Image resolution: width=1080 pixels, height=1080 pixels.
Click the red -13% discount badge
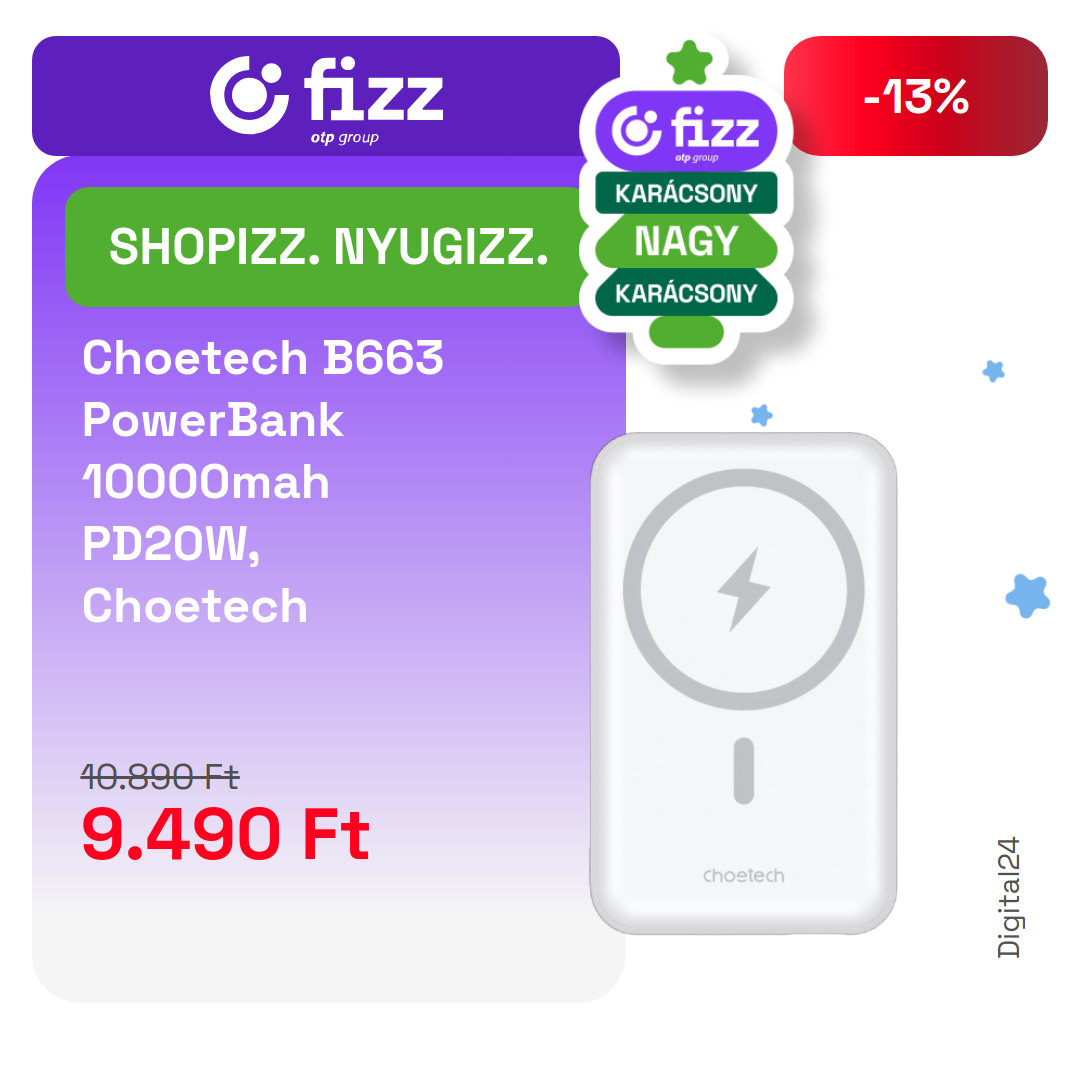pyautogui.click(x=916, y=96)
